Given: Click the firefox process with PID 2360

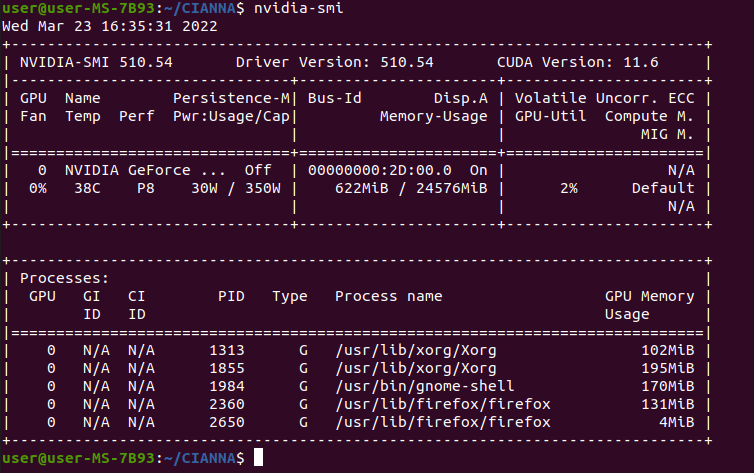Looking at the screenshot, I should [442, 404].
